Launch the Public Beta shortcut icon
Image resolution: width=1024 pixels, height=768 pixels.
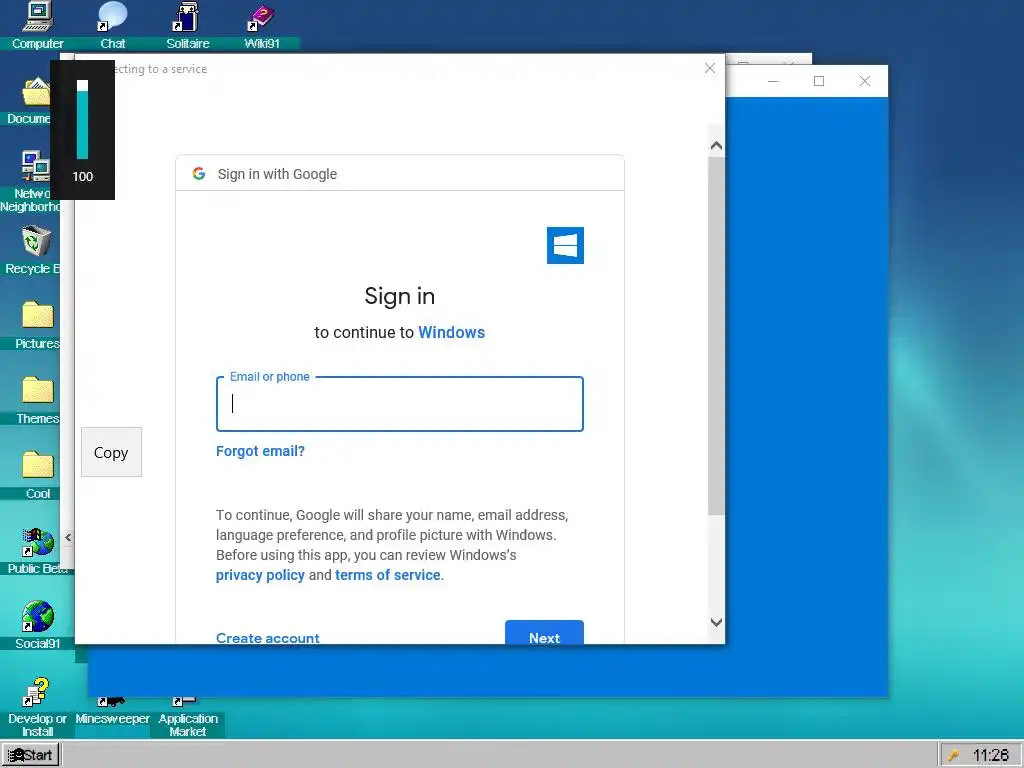pyautogui.click(x=37, y=551)
